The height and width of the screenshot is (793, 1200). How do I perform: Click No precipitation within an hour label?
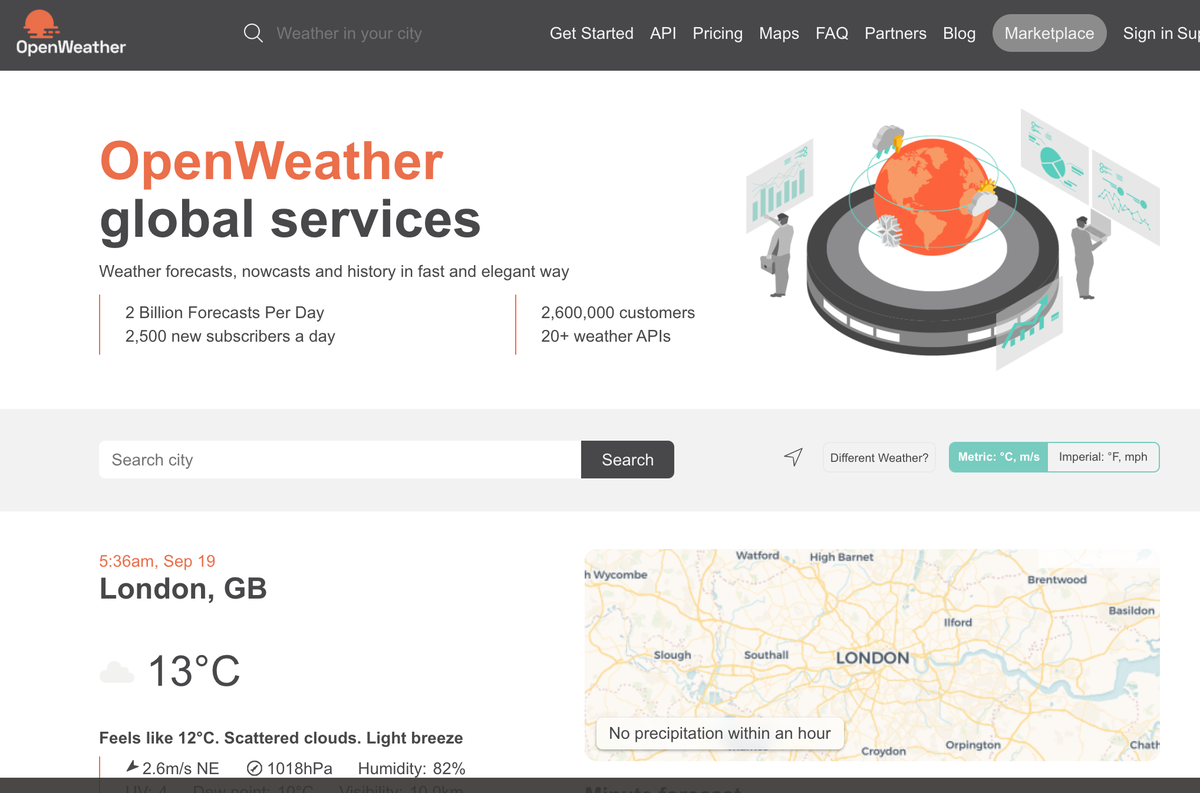pos(720,733)
